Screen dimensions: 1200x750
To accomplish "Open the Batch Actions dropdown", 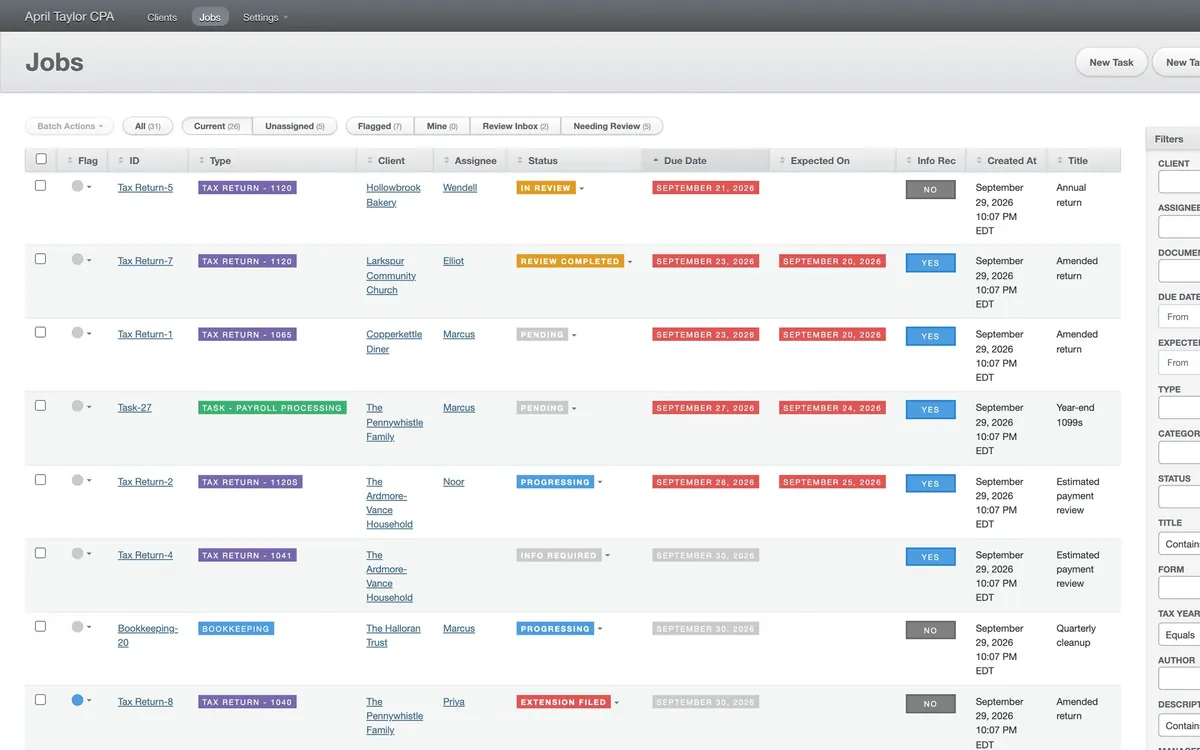I will click(x=69, y=126).
